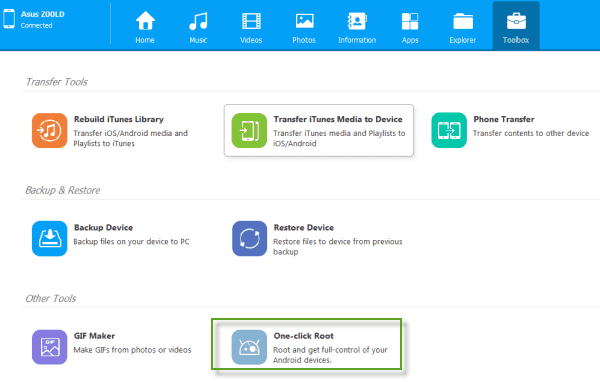Viewport: 600px width, 382px height.
Task: Click the 'Connected' device status text
Action: pos(36,25)
